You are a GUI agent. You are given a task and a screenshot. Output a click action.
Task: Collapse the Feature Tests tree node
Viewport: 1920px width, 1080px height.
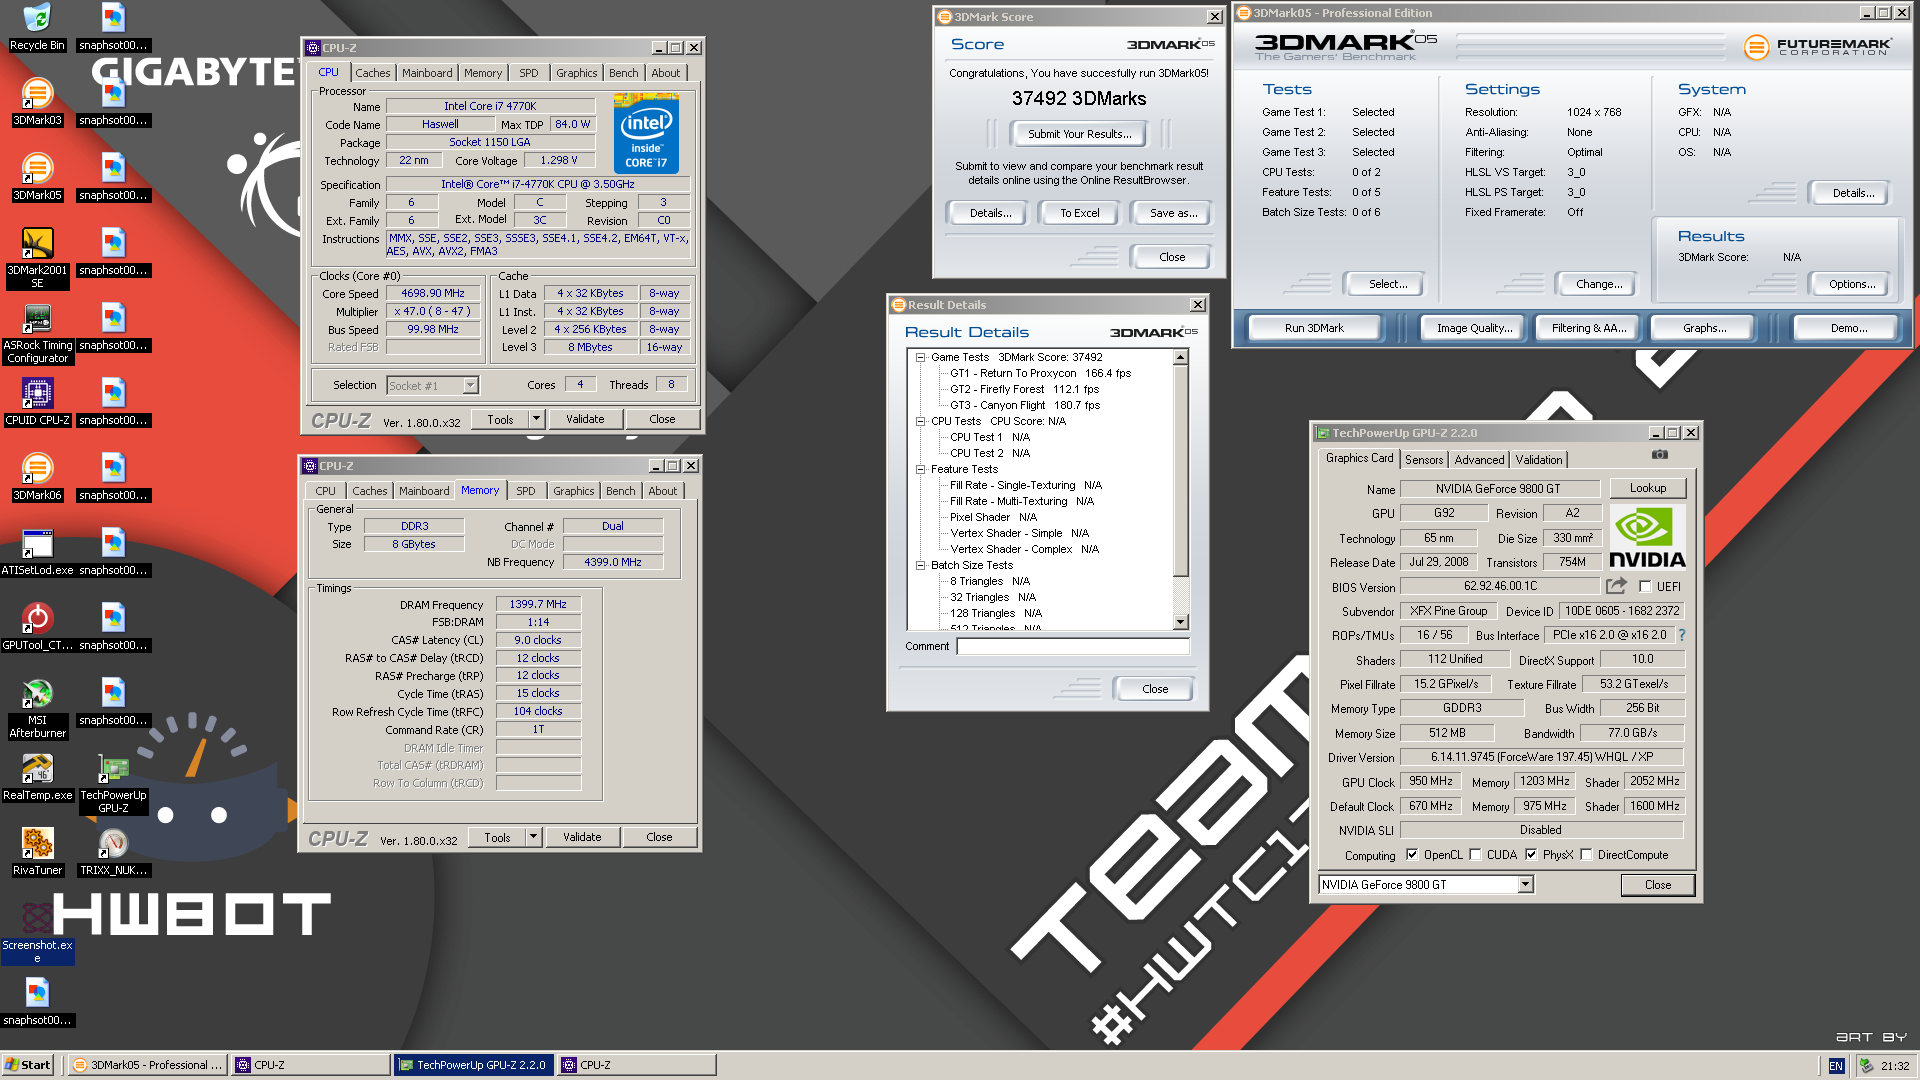coord(921,469)
